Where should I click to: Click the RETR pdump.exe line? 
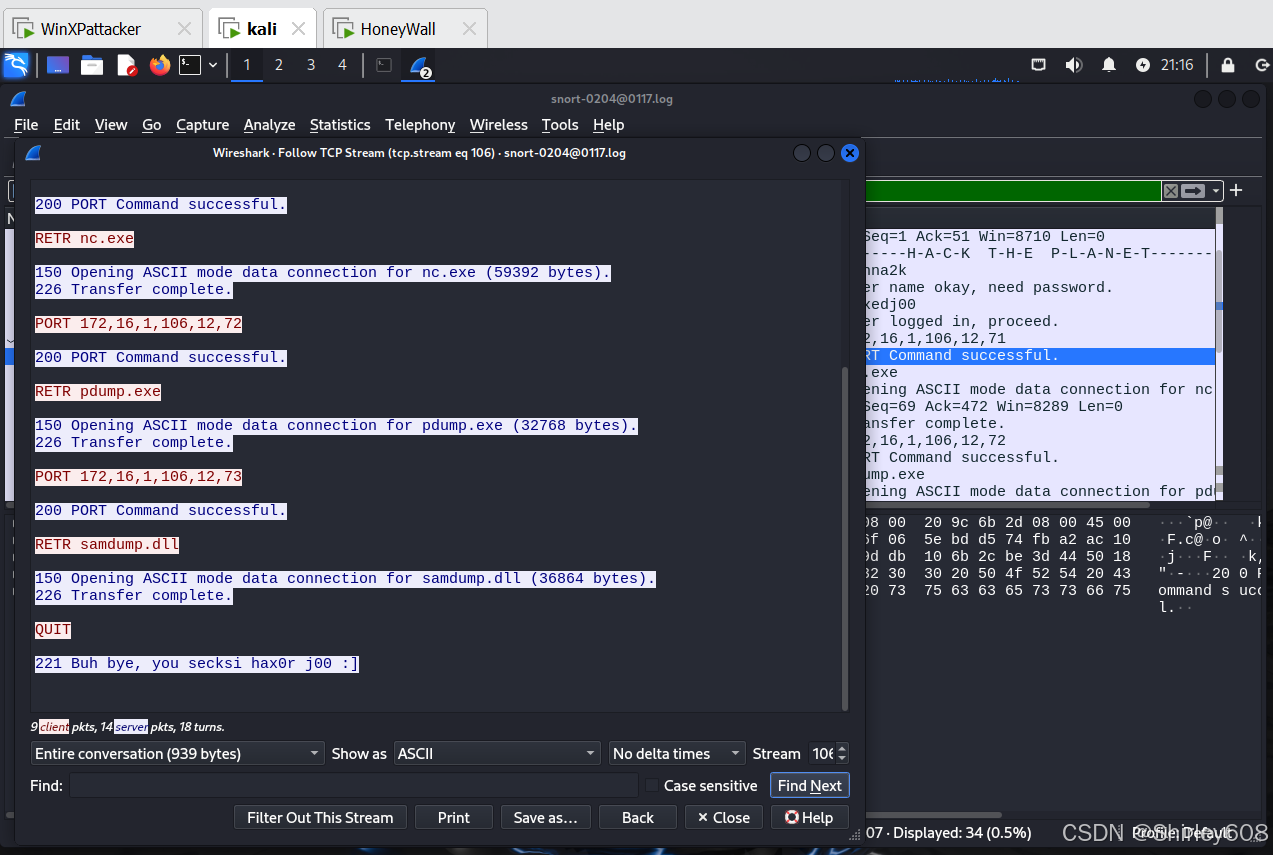pos(98,392)
